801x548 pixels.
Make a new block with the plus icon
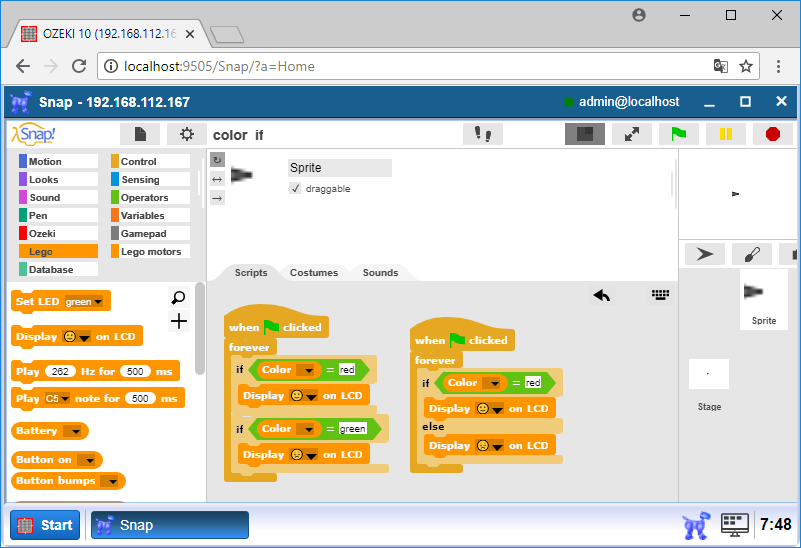(178, 321)
